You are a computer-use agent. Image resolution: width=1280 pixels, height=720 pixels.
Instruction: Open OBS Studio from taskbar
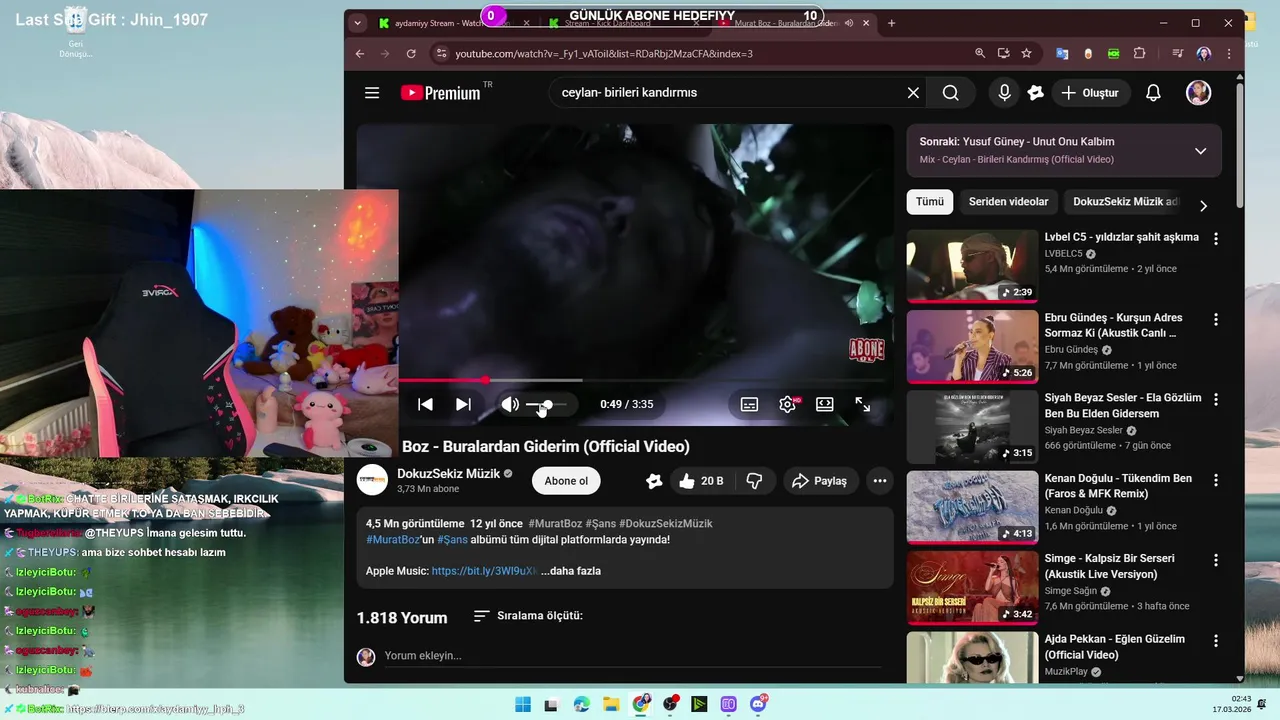tap(670, 704)
